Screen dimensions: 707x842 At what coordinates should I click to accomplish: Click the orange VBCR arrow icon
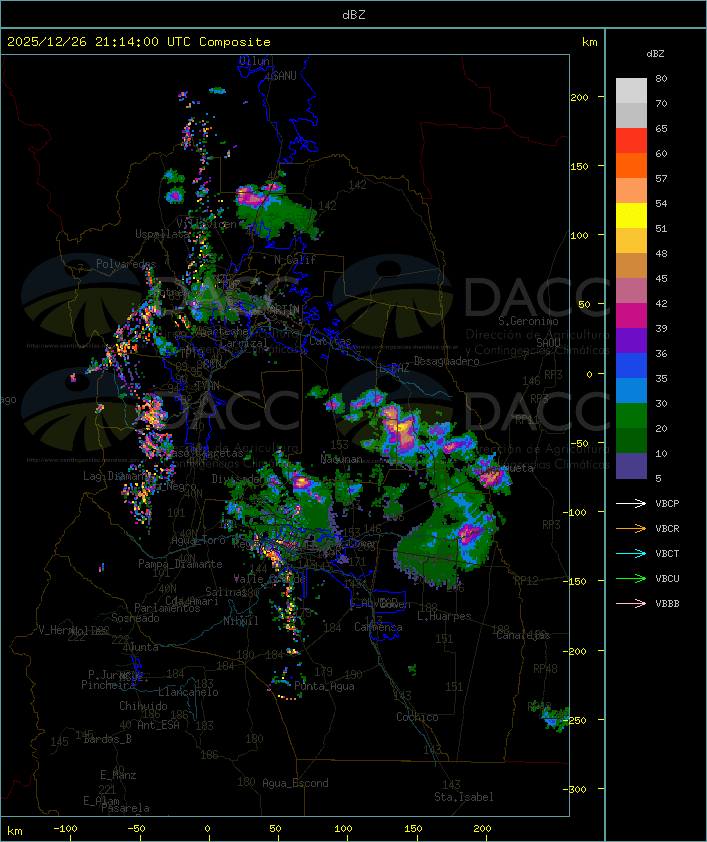tap(631, 528)
